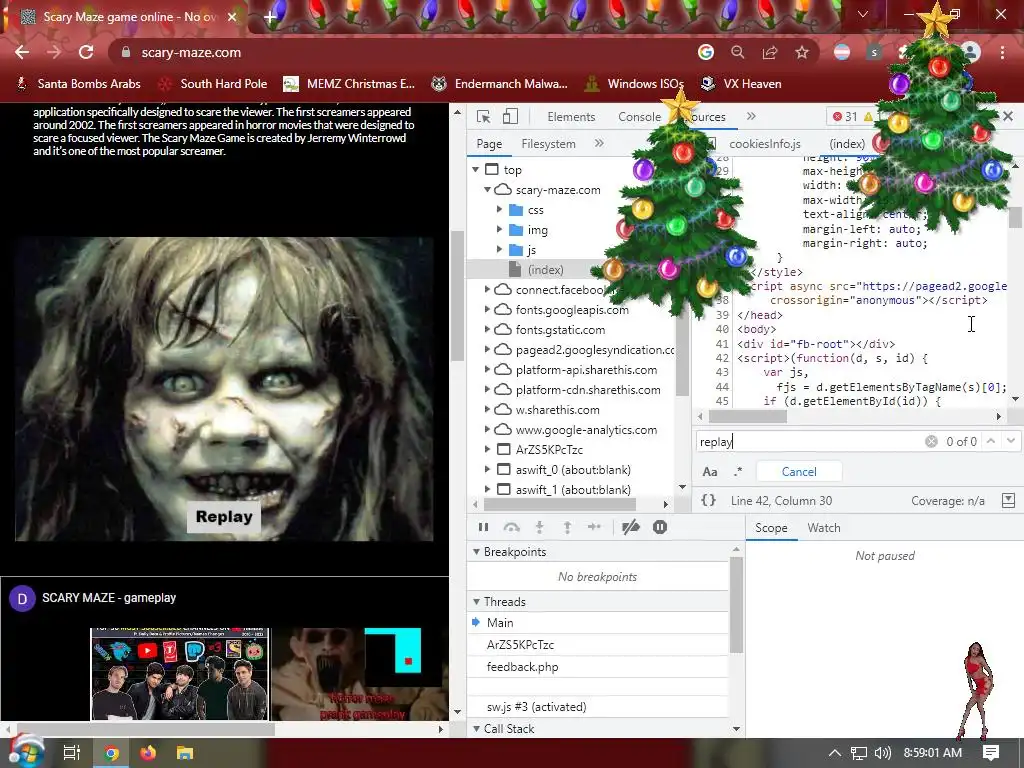Toggle regular expression search option
This screenshot has width=1024, height=768.
click(x=738, y=472)
